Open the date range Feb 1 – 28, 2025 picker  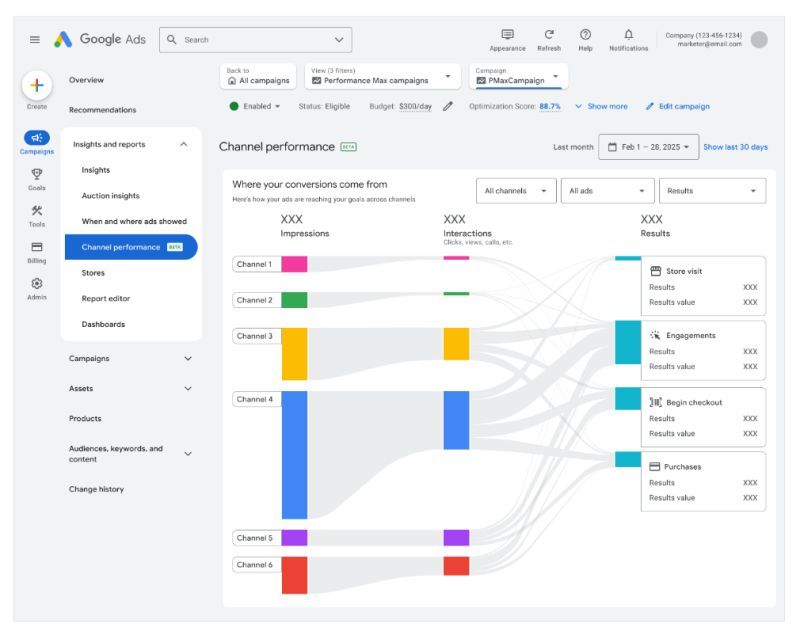pyautogui.click(x=647, y=147)
